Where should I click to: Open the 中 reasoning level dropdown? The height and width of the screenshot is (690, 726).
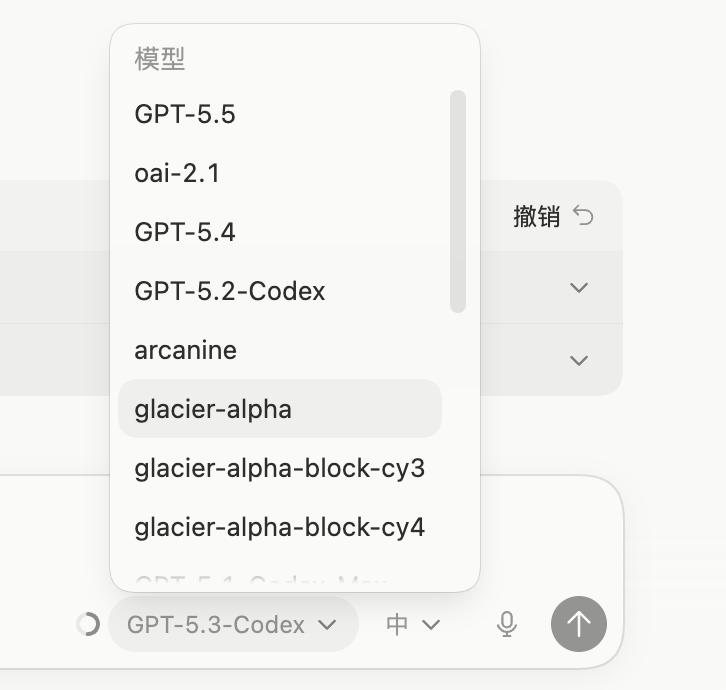point(413,624)
